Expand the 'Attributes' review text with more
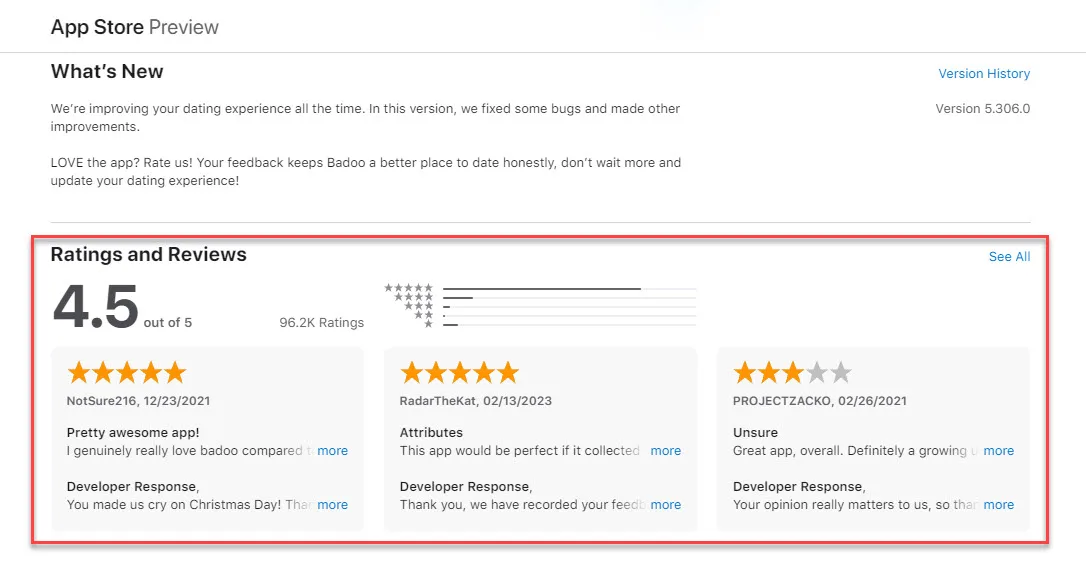Viewport: 1086px width, 561px height. pyautogui.click(x=666, y=451)
